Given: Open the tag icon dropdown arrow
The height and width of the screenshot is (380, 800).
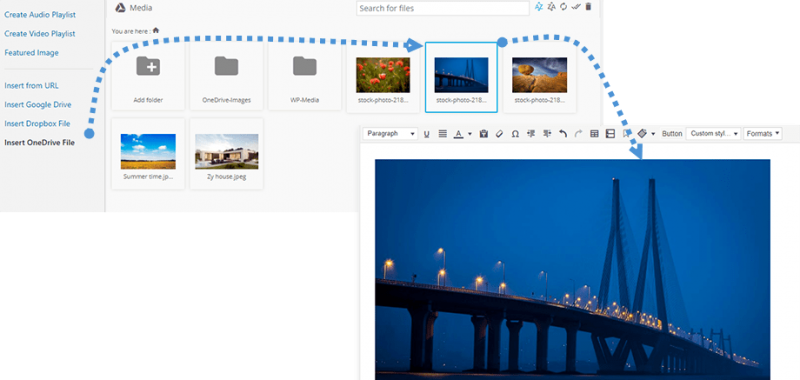Looking at the screenshot, I should (x=654, y=134).
